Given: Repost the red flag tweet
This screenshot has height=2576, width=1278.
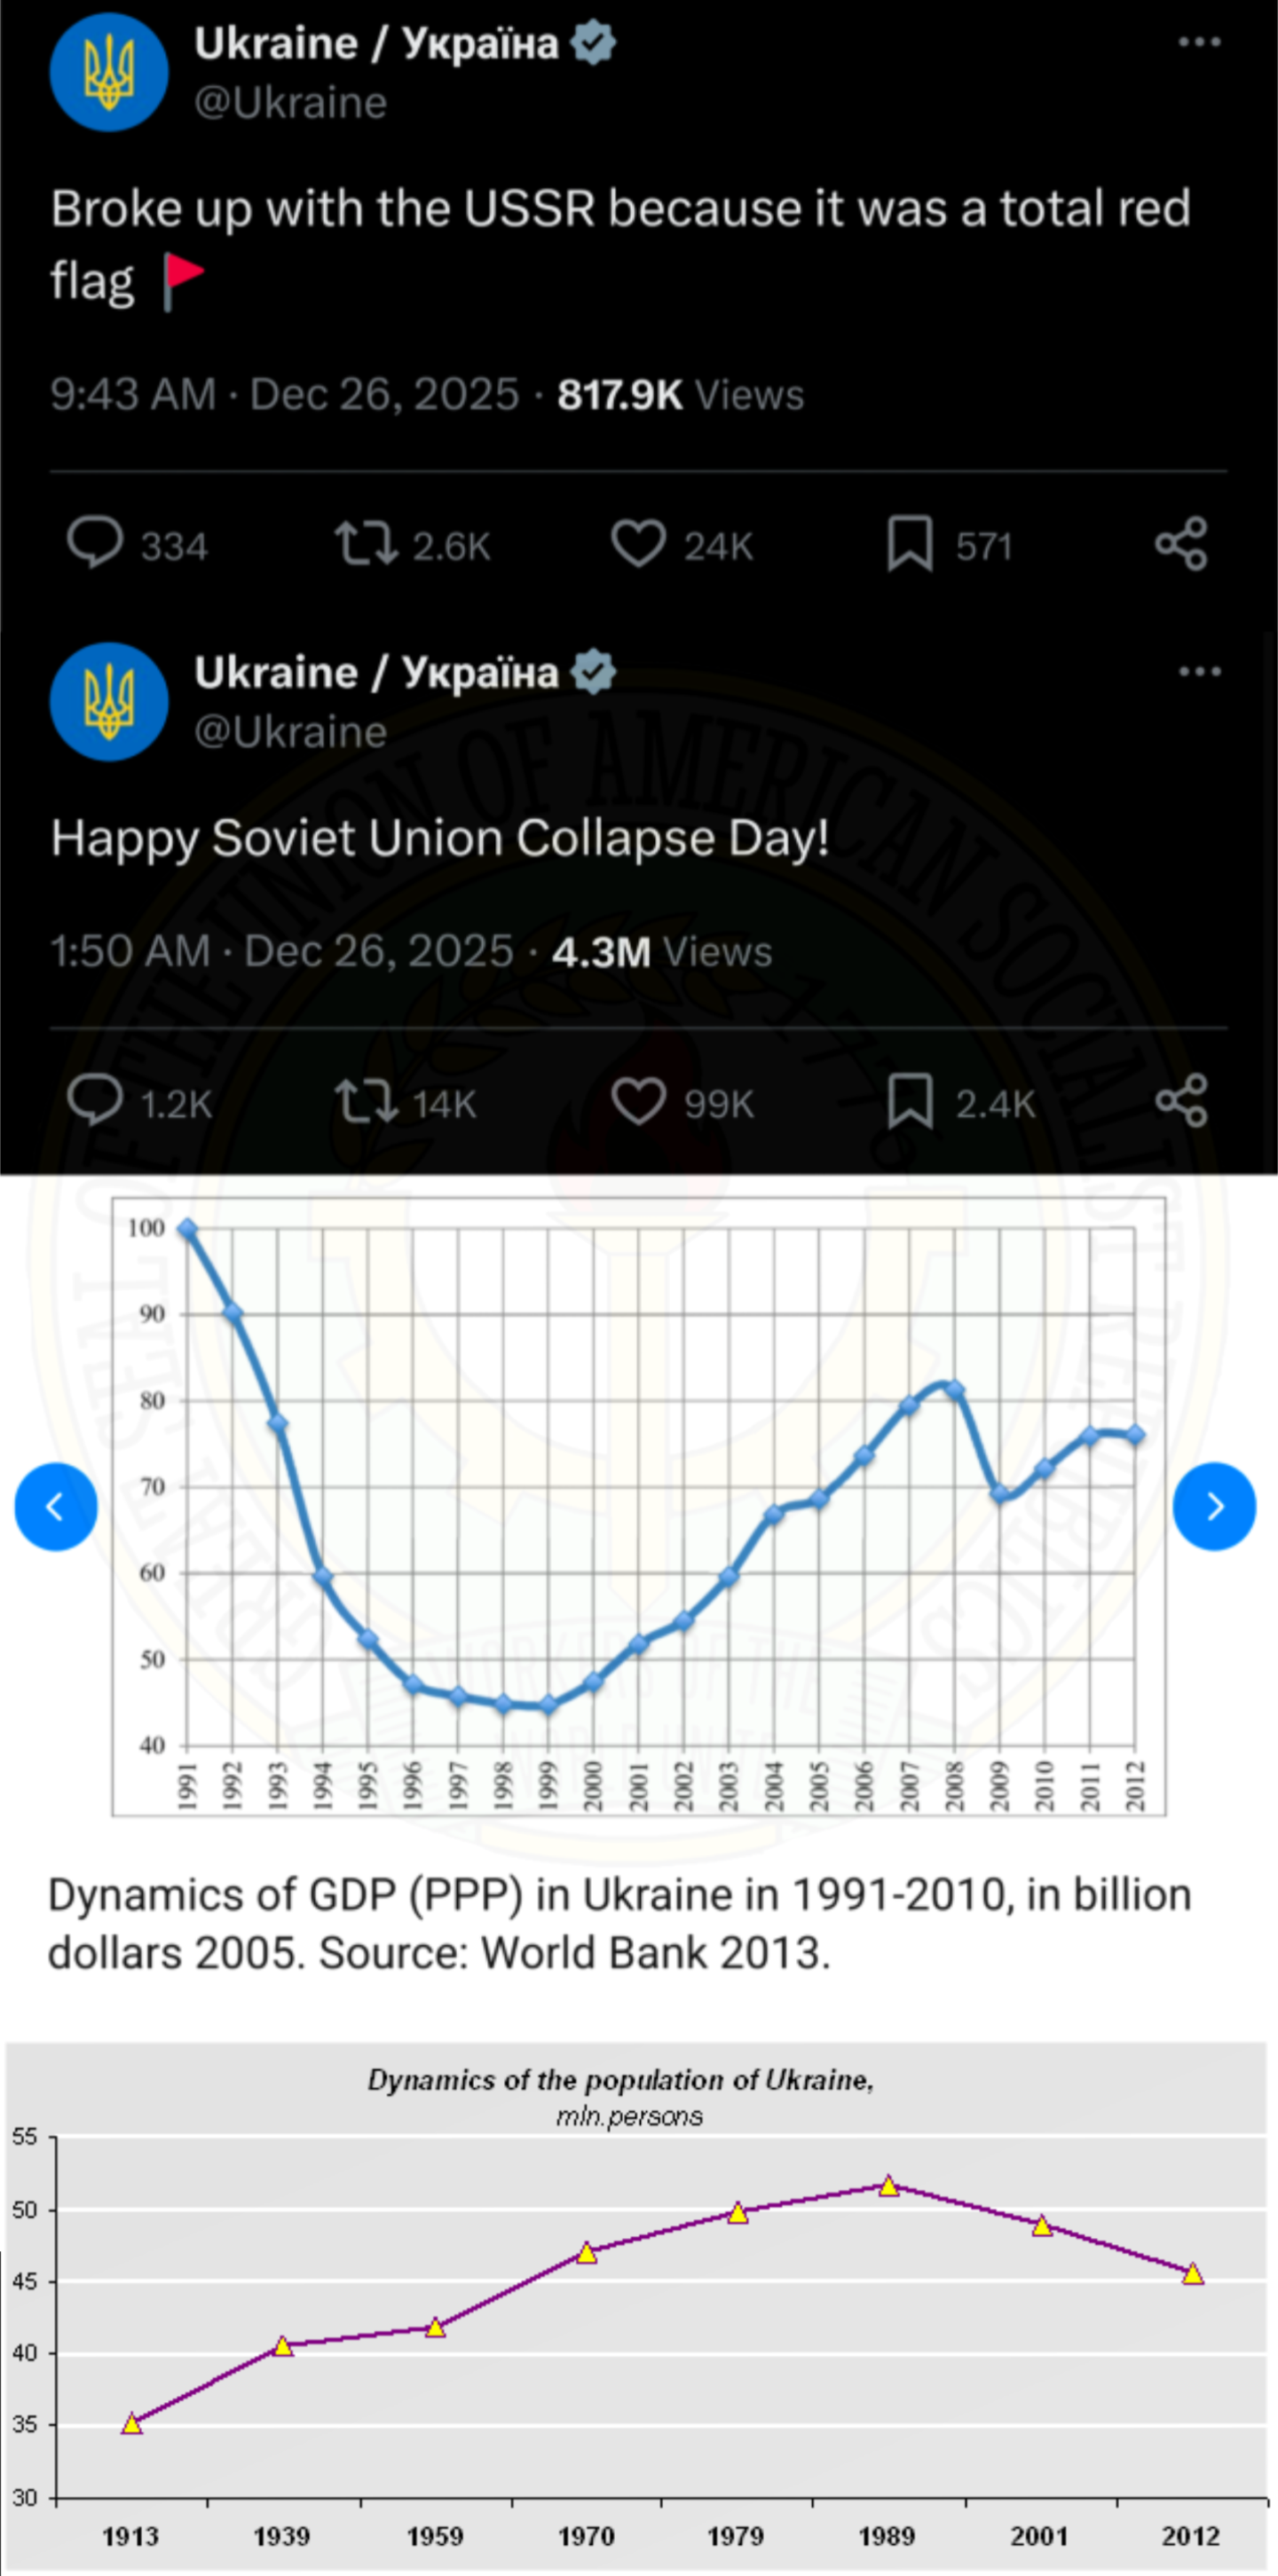Looking at the screenshot, I should [x=366, y=543].
